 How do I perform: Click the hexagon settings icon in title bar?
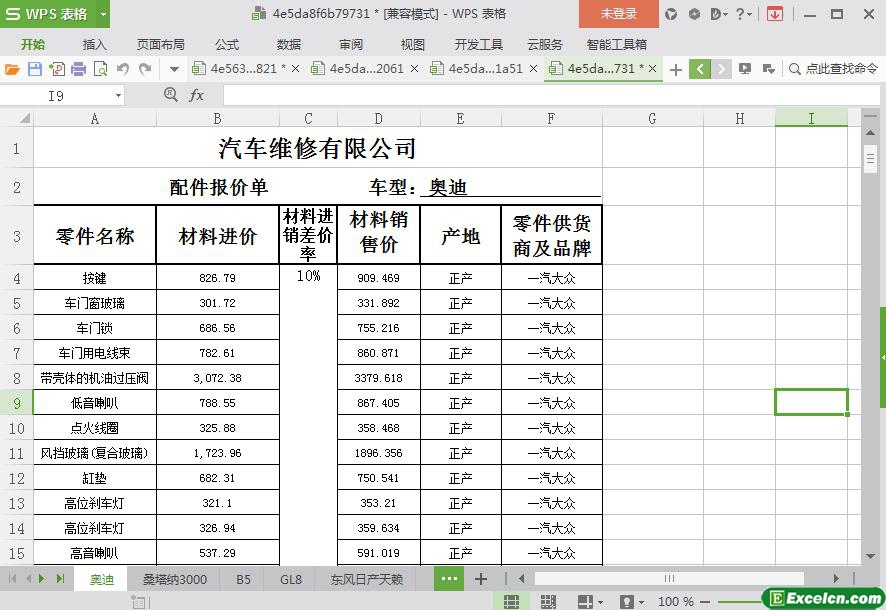(694, 14)
